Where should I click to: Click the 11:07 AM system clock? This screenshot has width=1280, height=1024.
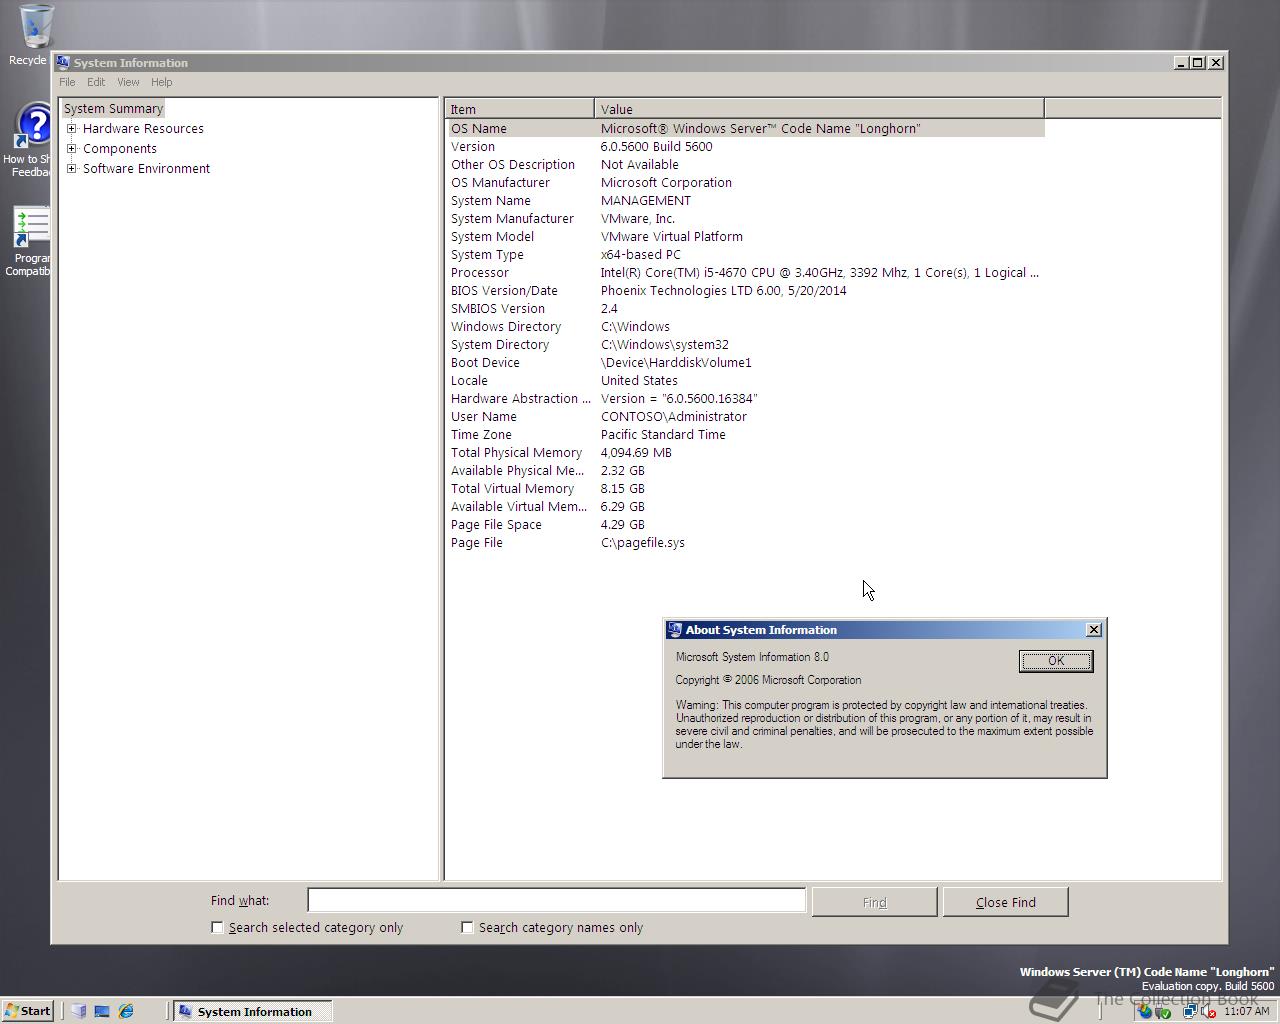pyautogui.click(x=1247, y=1011)
